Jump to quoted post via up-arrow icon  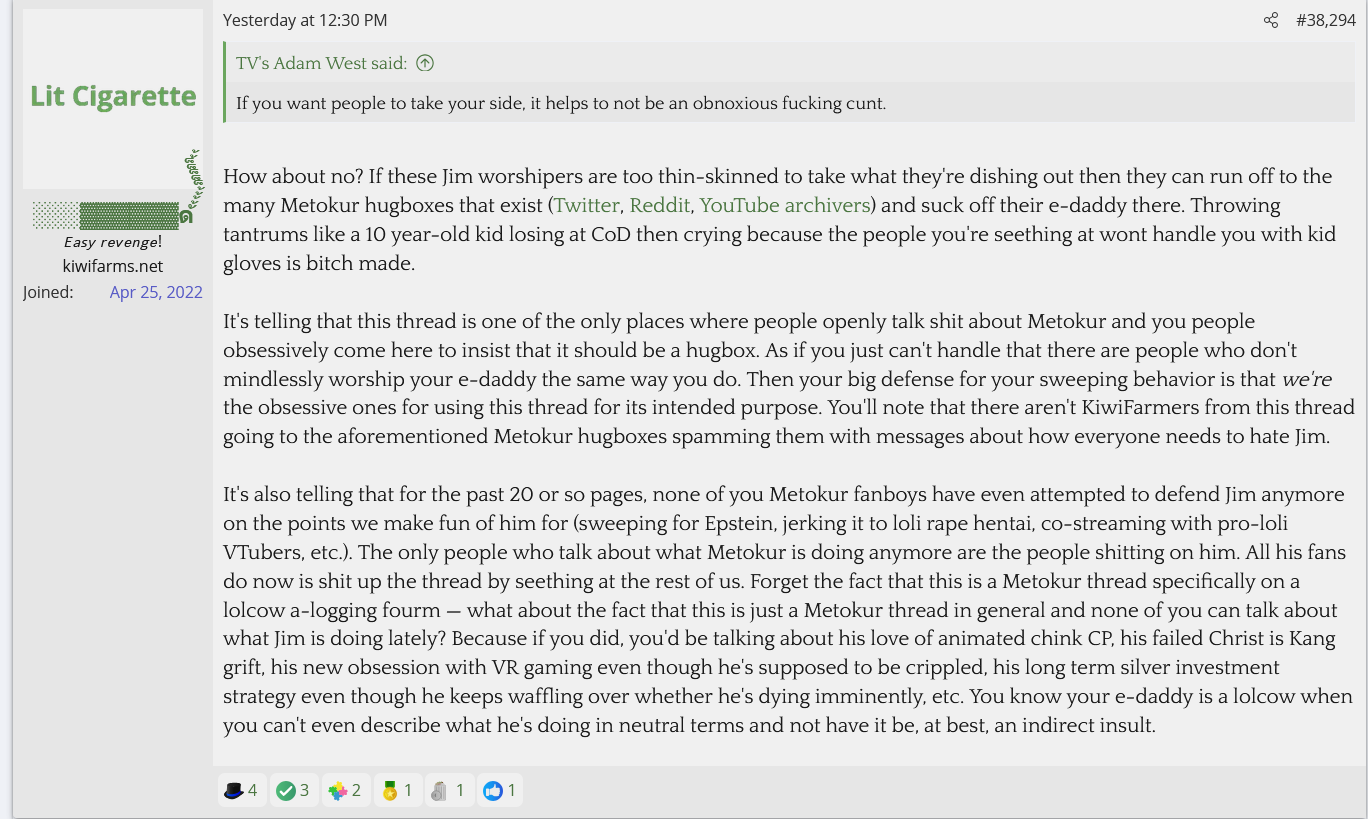425,63
